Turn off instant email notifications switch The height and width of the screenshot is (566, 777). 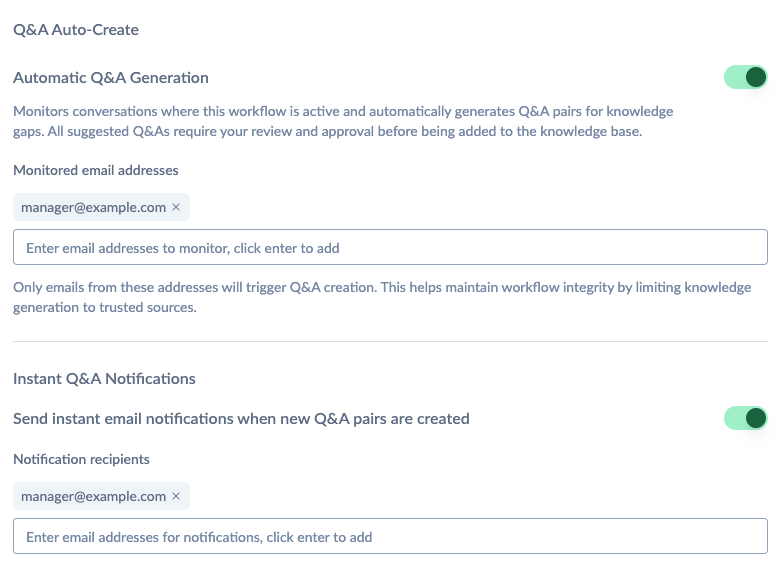coord(745,418)
